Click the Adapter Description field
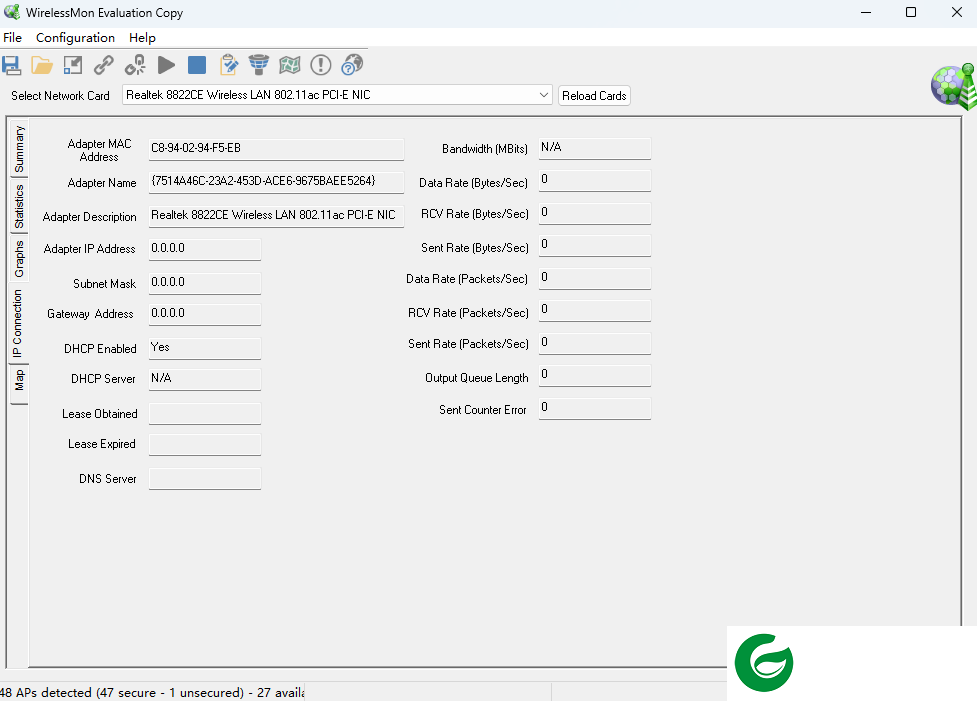Image resolution: width=977 pixels, height=701 pixels. [276, 216]
